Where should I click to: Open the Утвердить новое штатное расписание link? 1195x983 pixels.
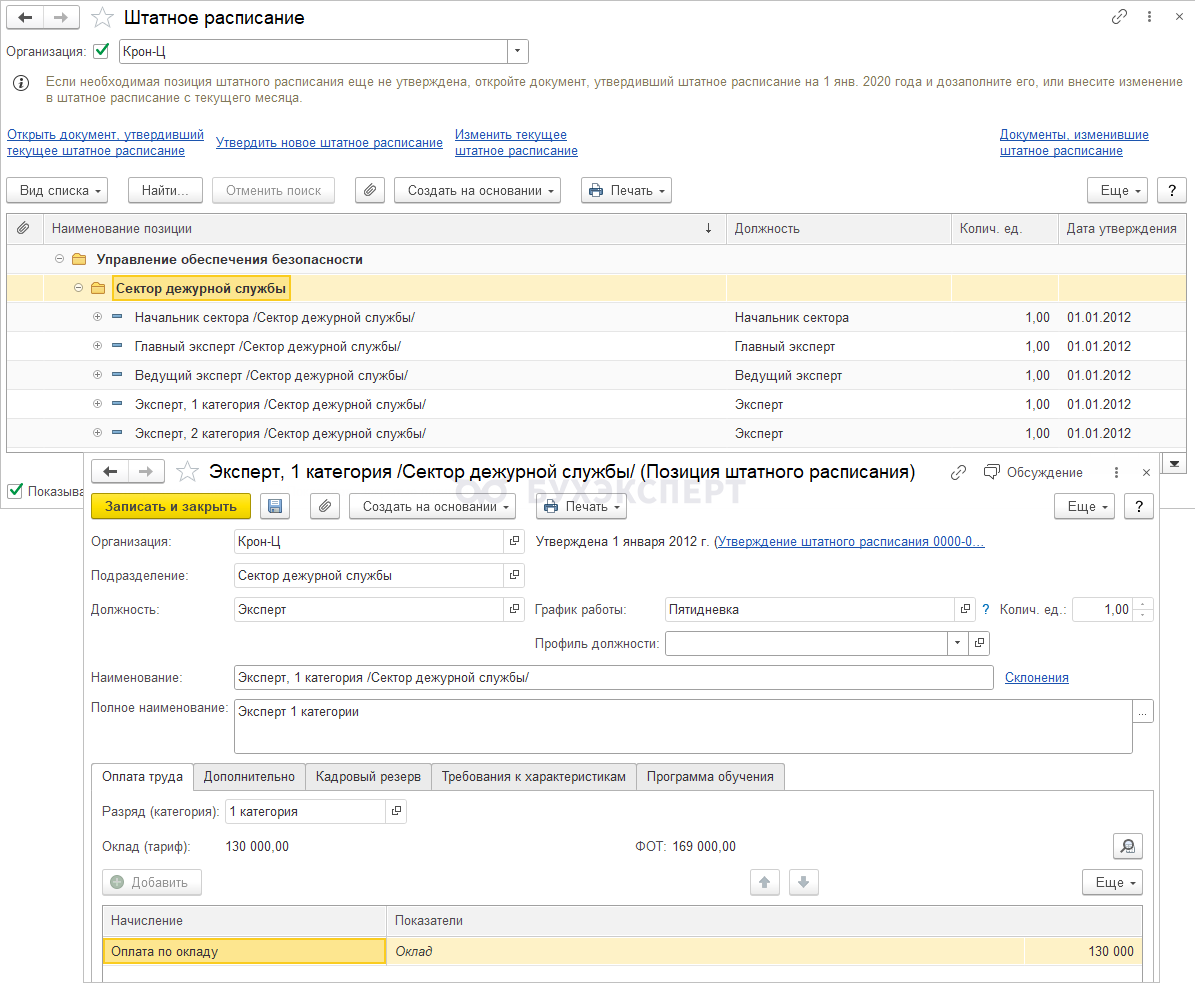(x=329, y=143)
